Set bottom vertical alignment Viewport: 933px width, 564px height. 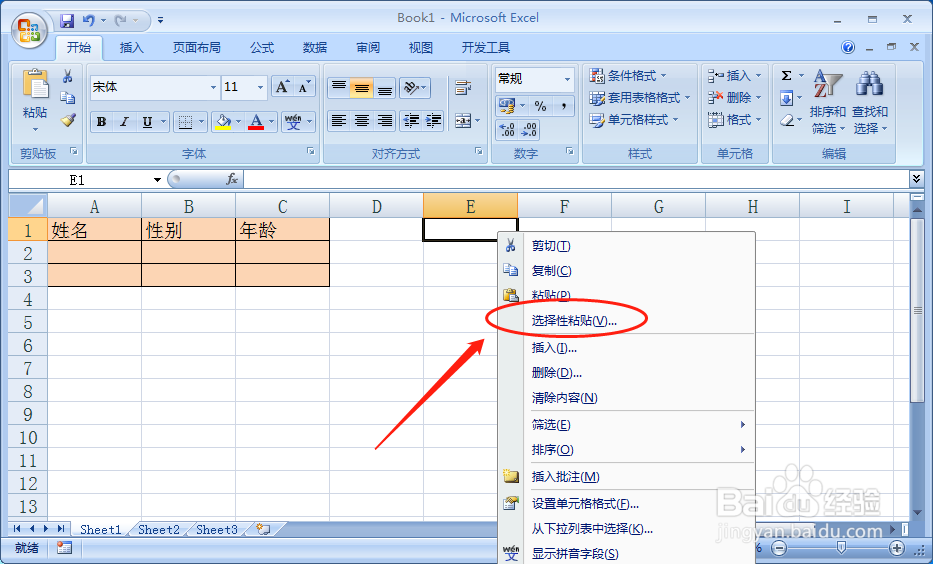[384, 87]
